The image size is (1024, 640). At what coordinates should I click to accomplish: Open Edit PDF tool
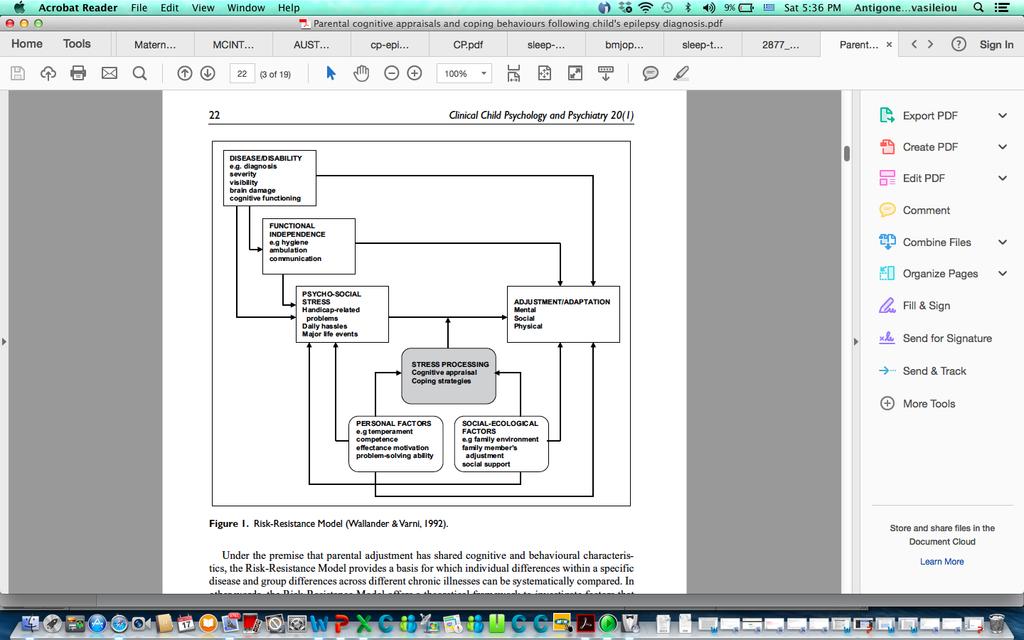[923, 178]
